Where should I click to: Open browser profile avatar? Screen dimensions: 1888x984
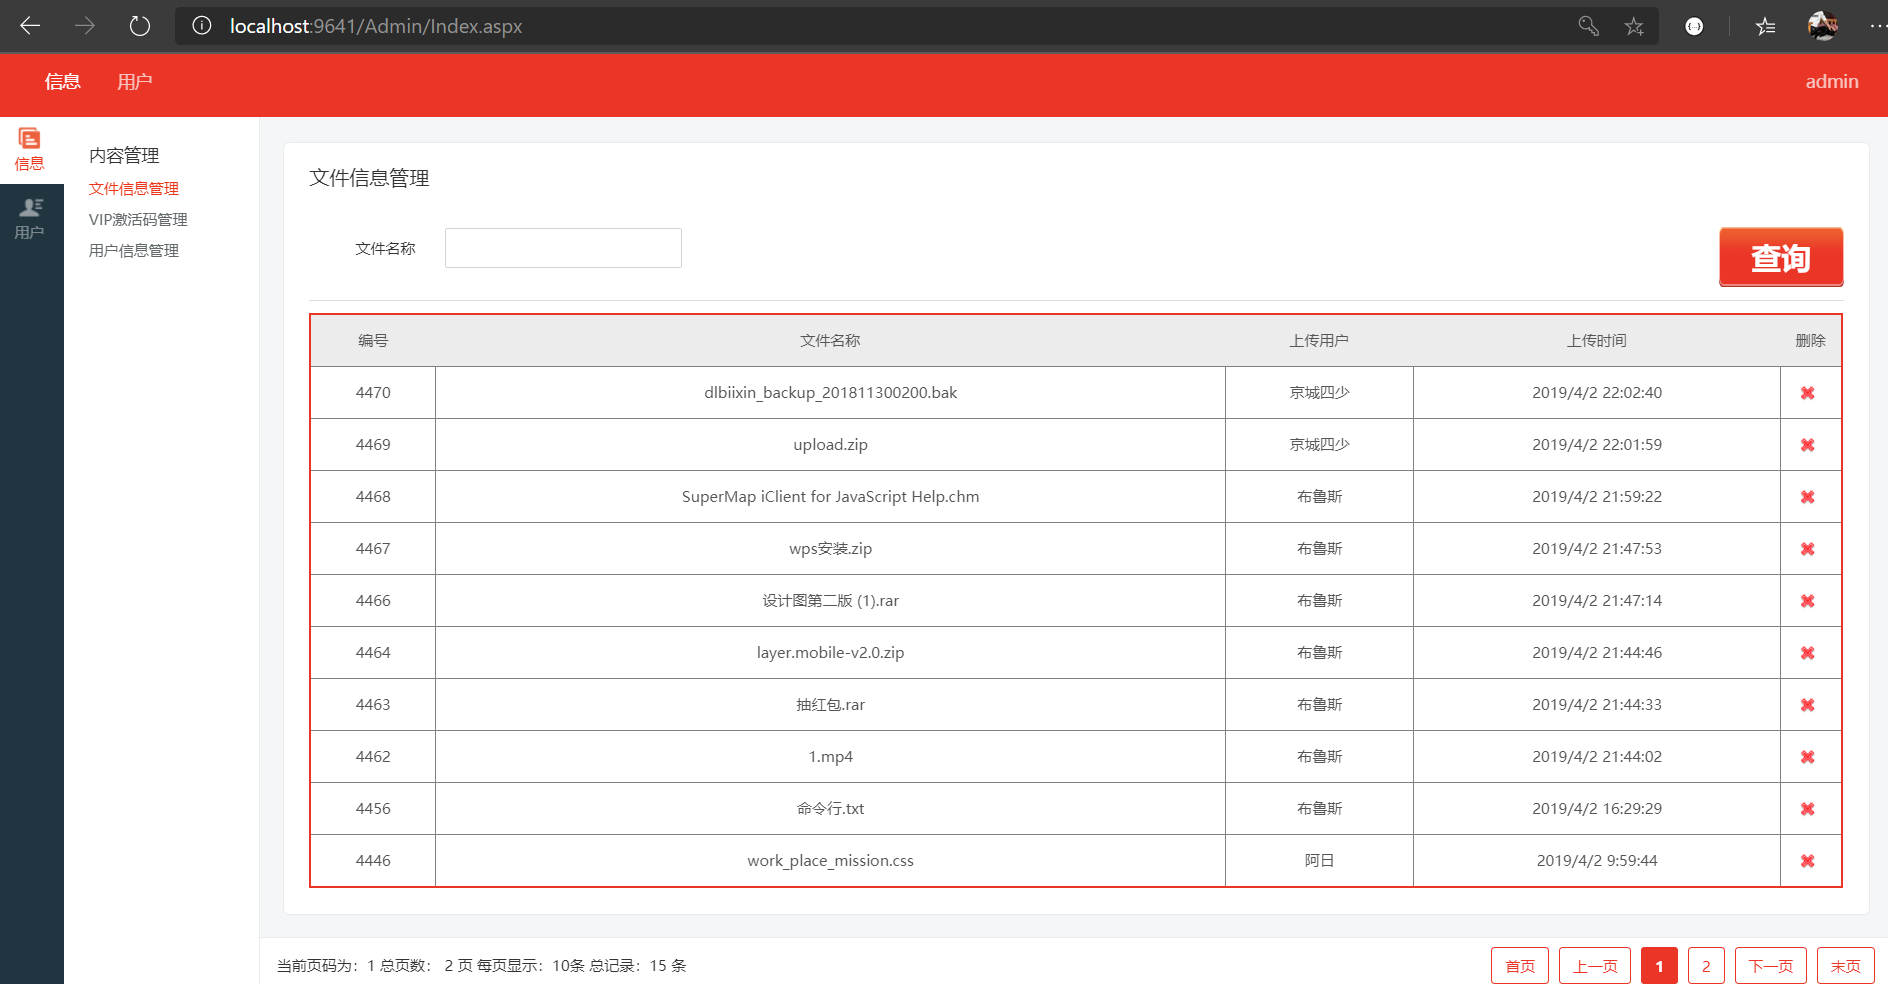pos(1822,26)
